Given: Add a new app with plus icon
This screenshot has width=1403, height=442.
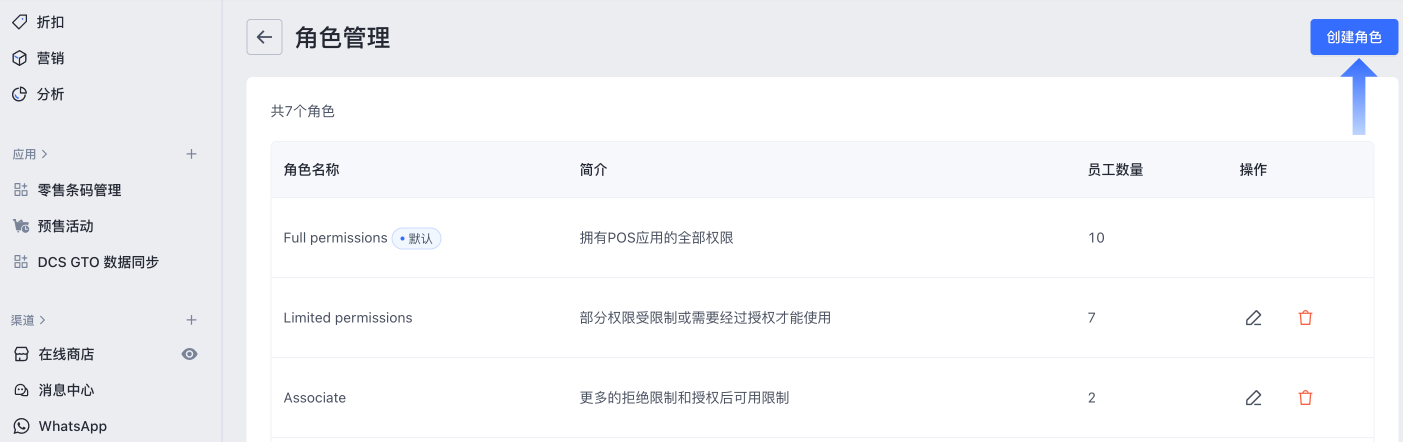Looking at the screenshot, I should [191, 154].
